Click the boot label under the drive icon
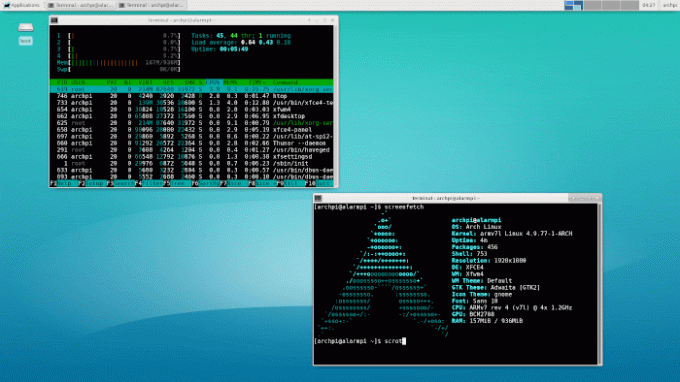The height and width of the screenshot is (382, 680). pos(26,41)
